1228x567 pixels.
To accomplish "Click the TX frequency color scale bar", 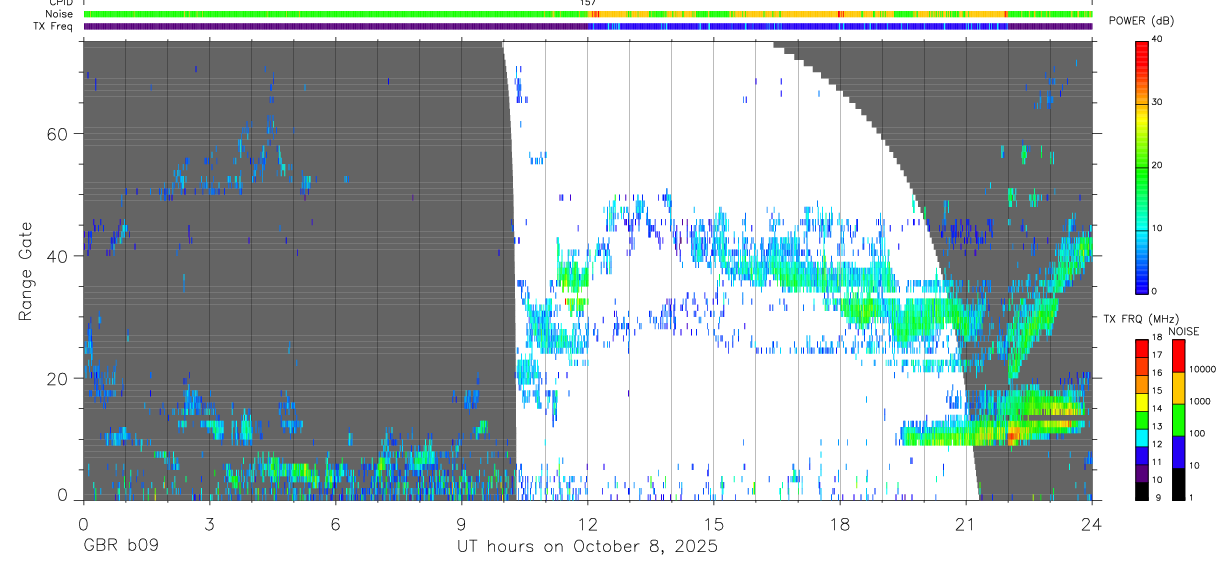I will 1141,420.
